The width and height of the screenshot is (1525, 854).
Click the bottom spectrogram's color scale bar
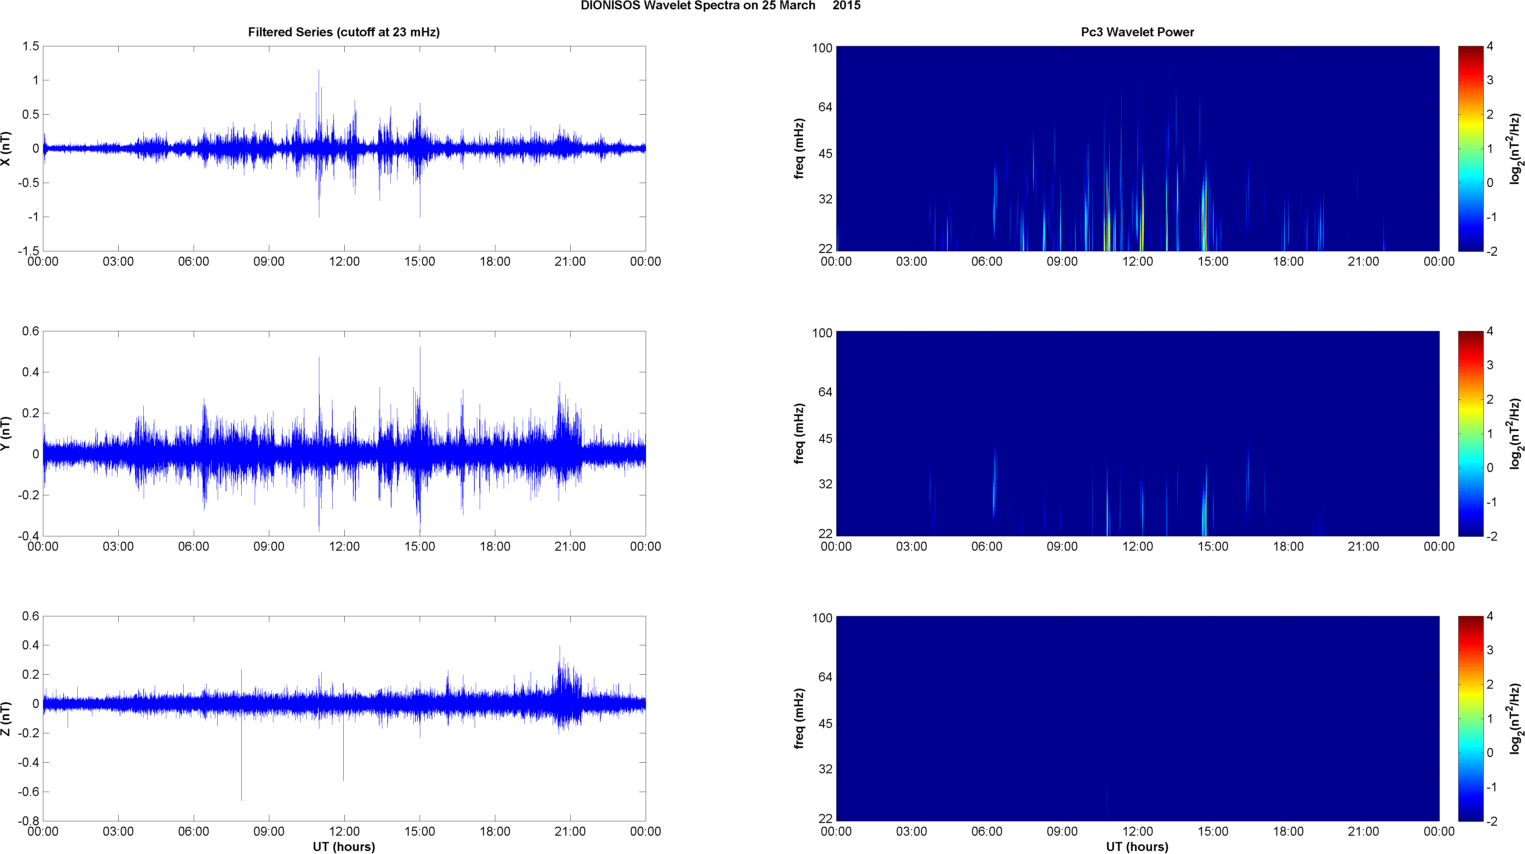pyautogui.click(x=1470, y=718)
